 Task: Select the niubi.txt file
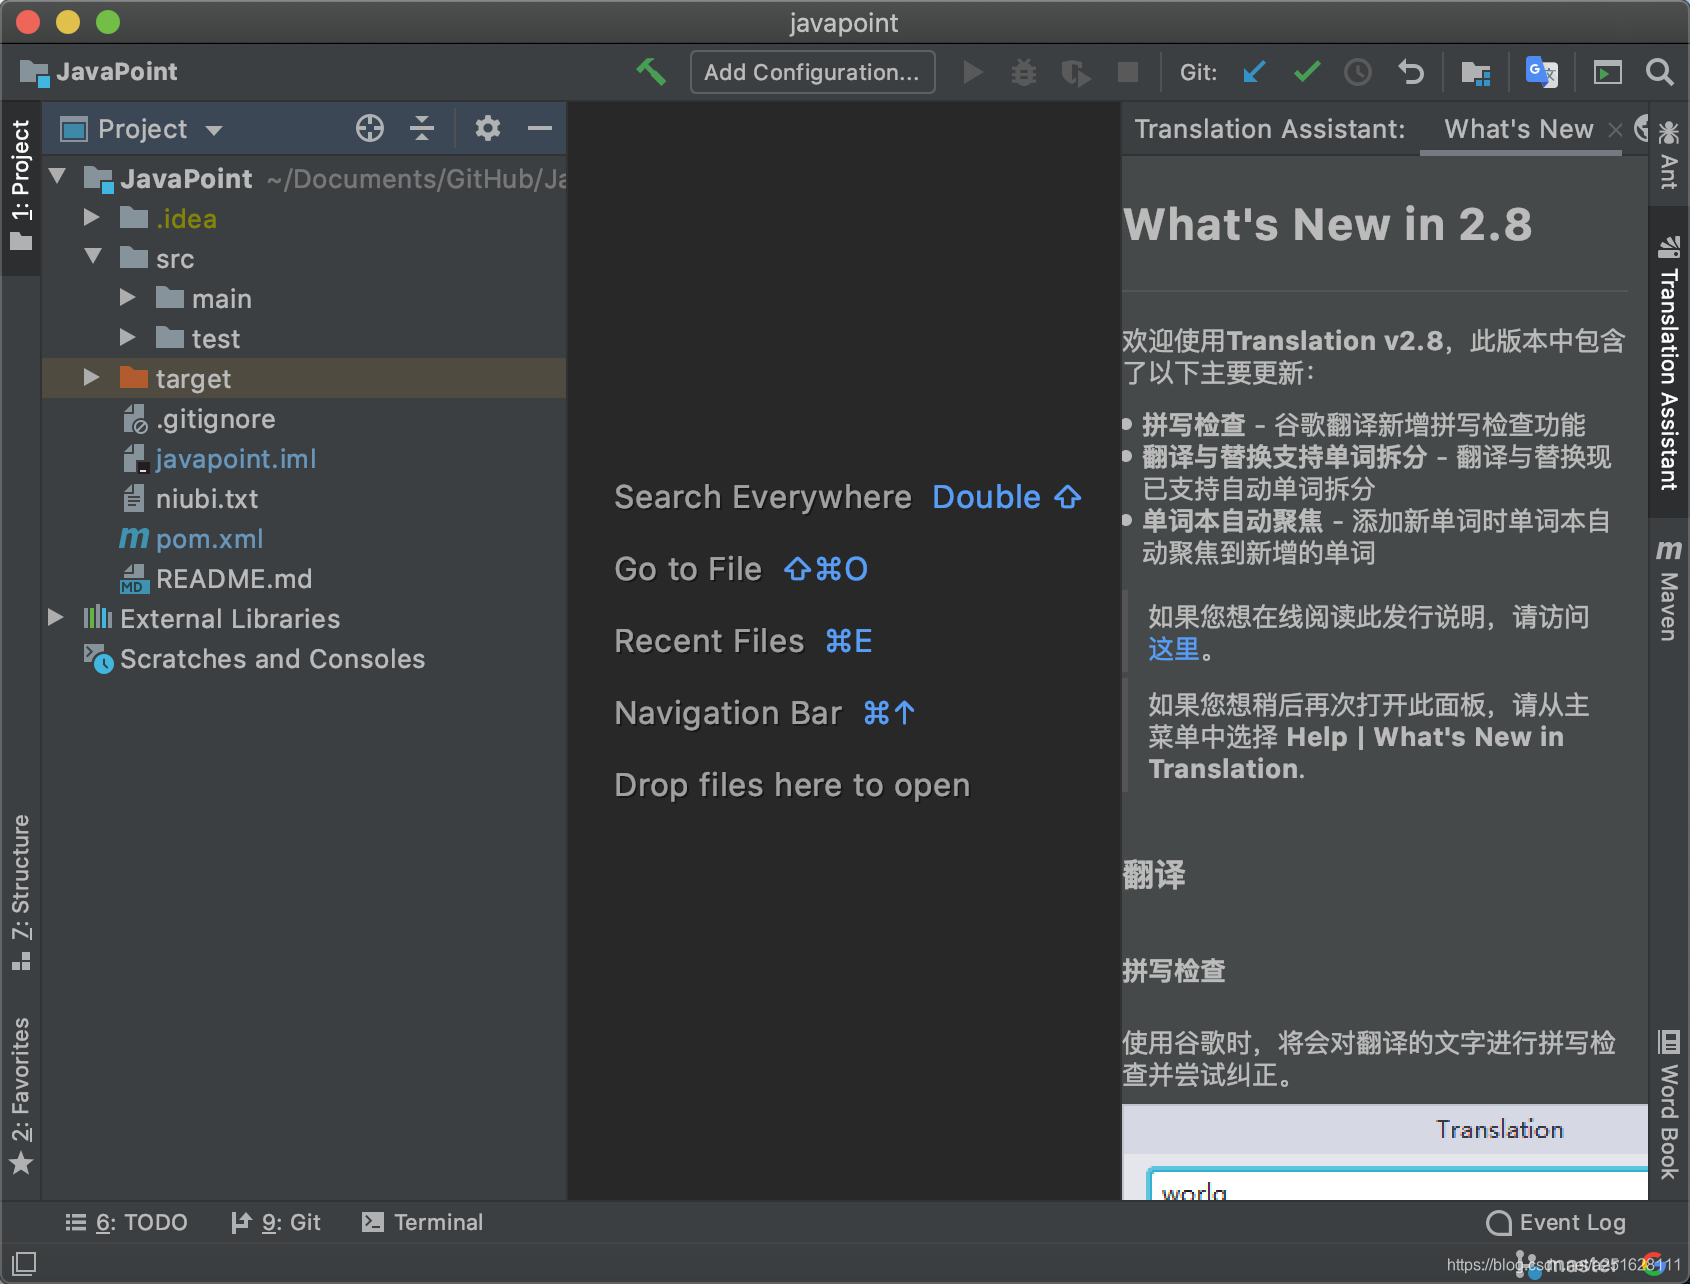207,499
